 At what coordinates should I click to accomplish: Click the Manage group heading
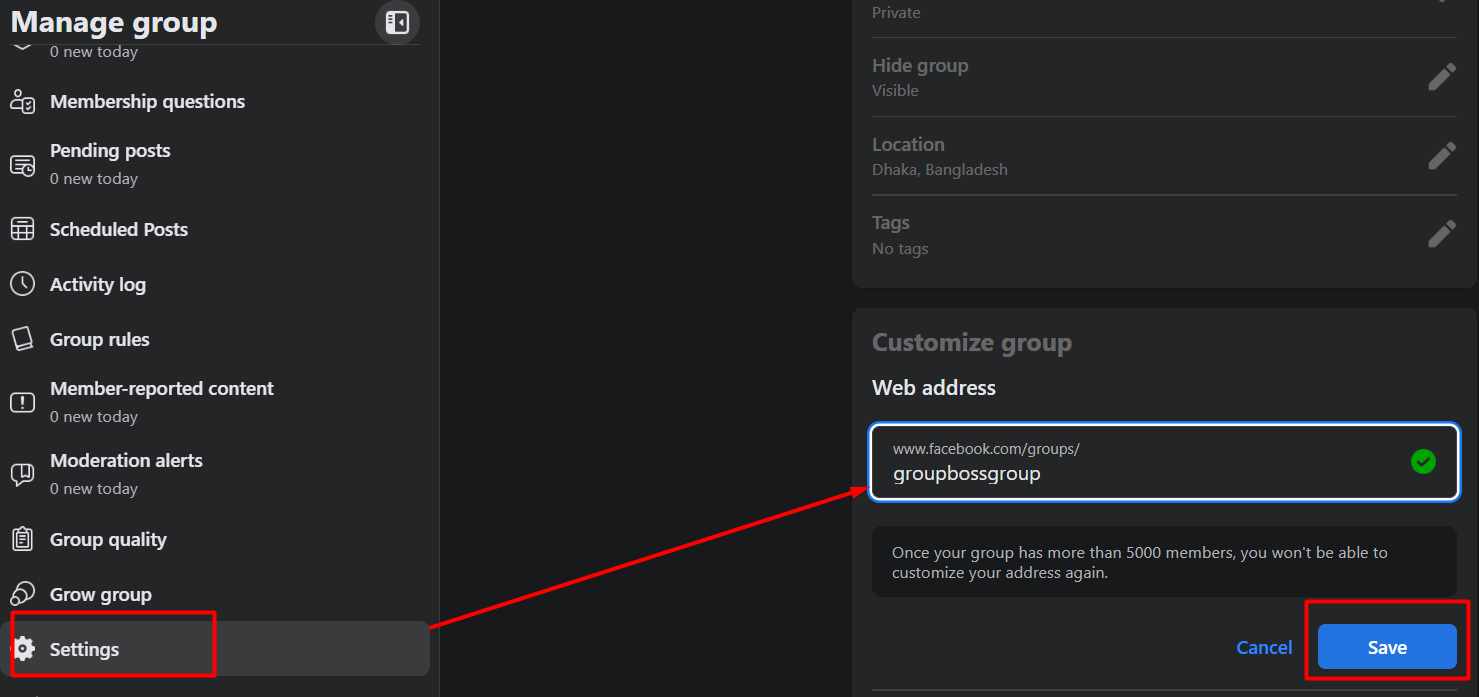pyautogui.click(x=113, y=22)
